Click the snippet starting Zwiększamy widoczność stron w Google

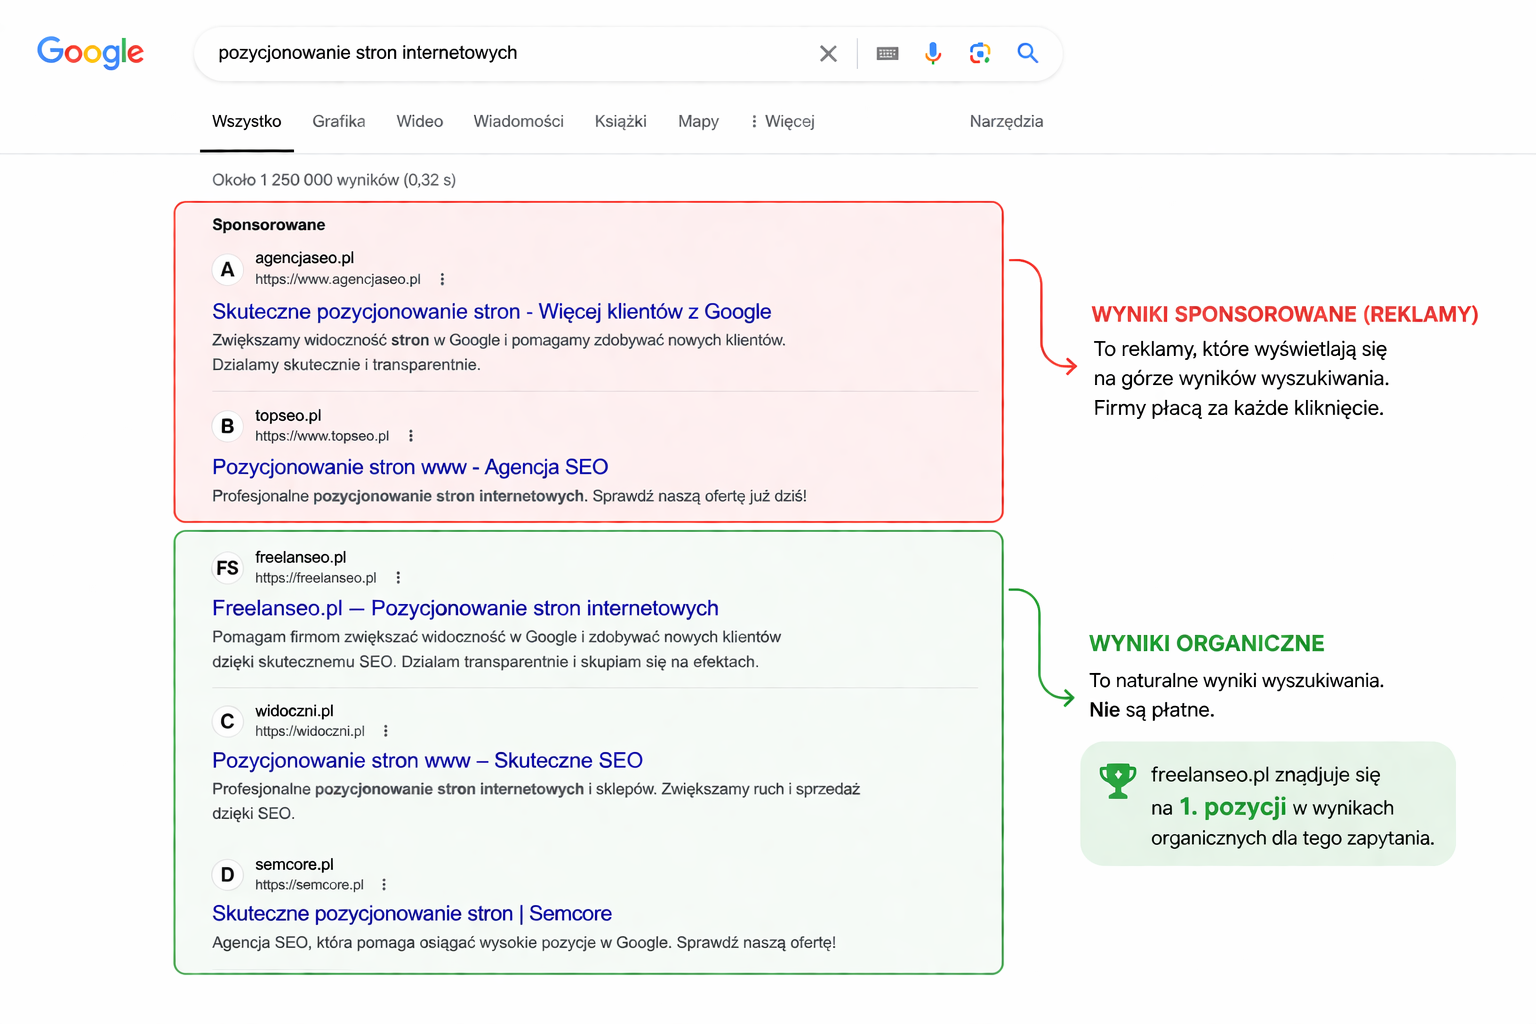[x=499, y=352]
